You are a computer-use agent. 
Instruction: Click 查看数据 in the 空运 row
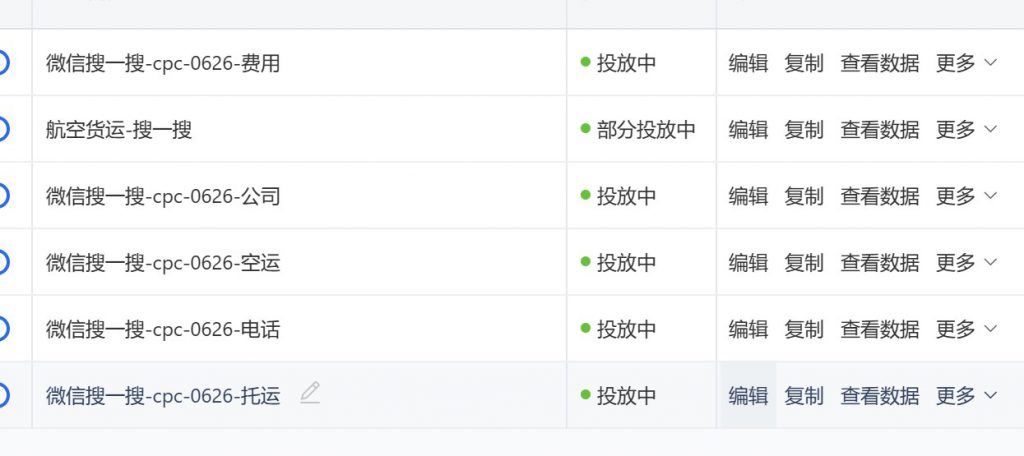click(x=880, y=263)
